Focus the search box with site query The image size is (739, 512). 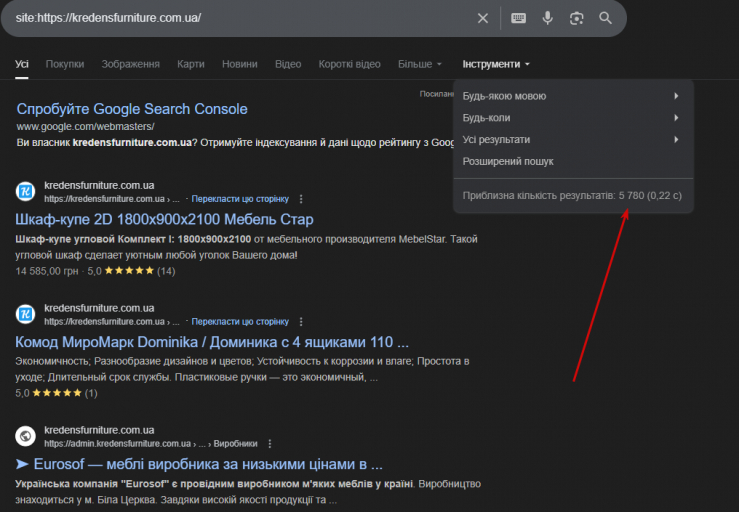click(240, 18)
